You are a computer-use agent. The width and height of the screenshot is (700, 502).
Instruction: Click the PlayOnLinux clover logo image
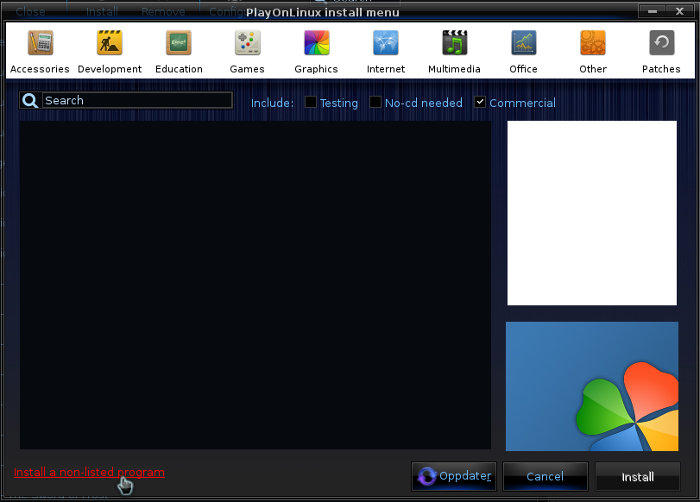(x=592, y=386)
